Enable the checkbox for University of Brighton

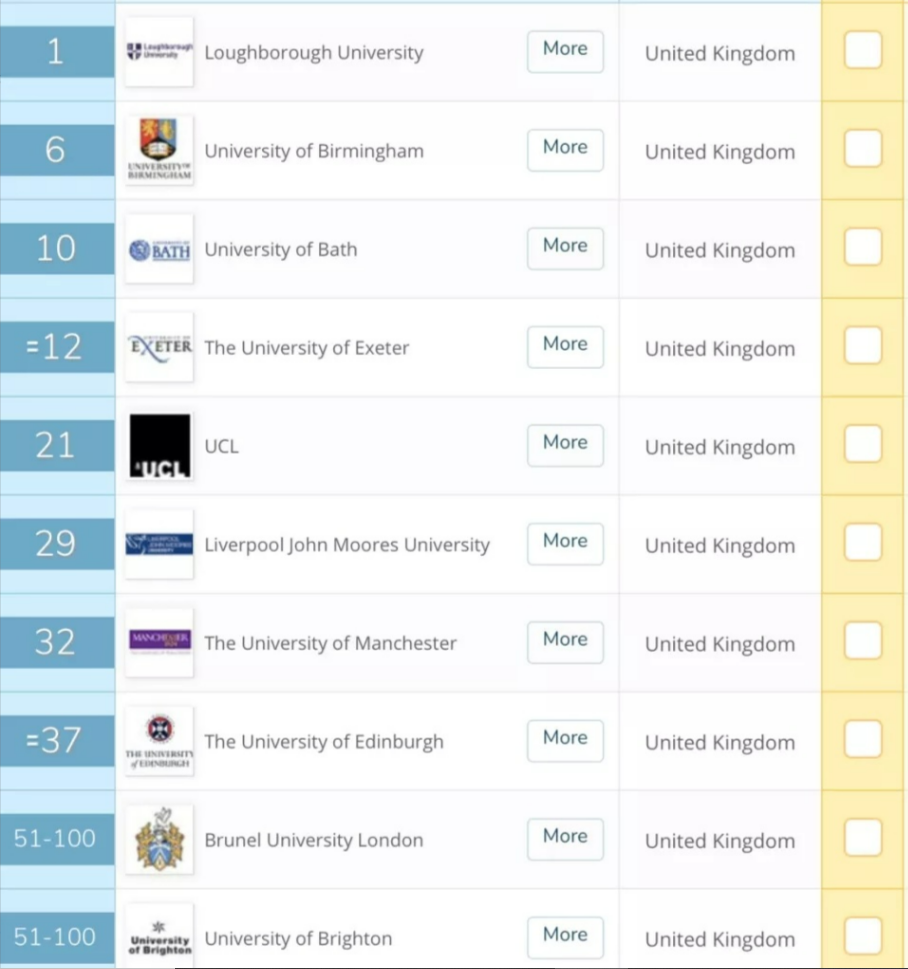[x=862, y=936]
